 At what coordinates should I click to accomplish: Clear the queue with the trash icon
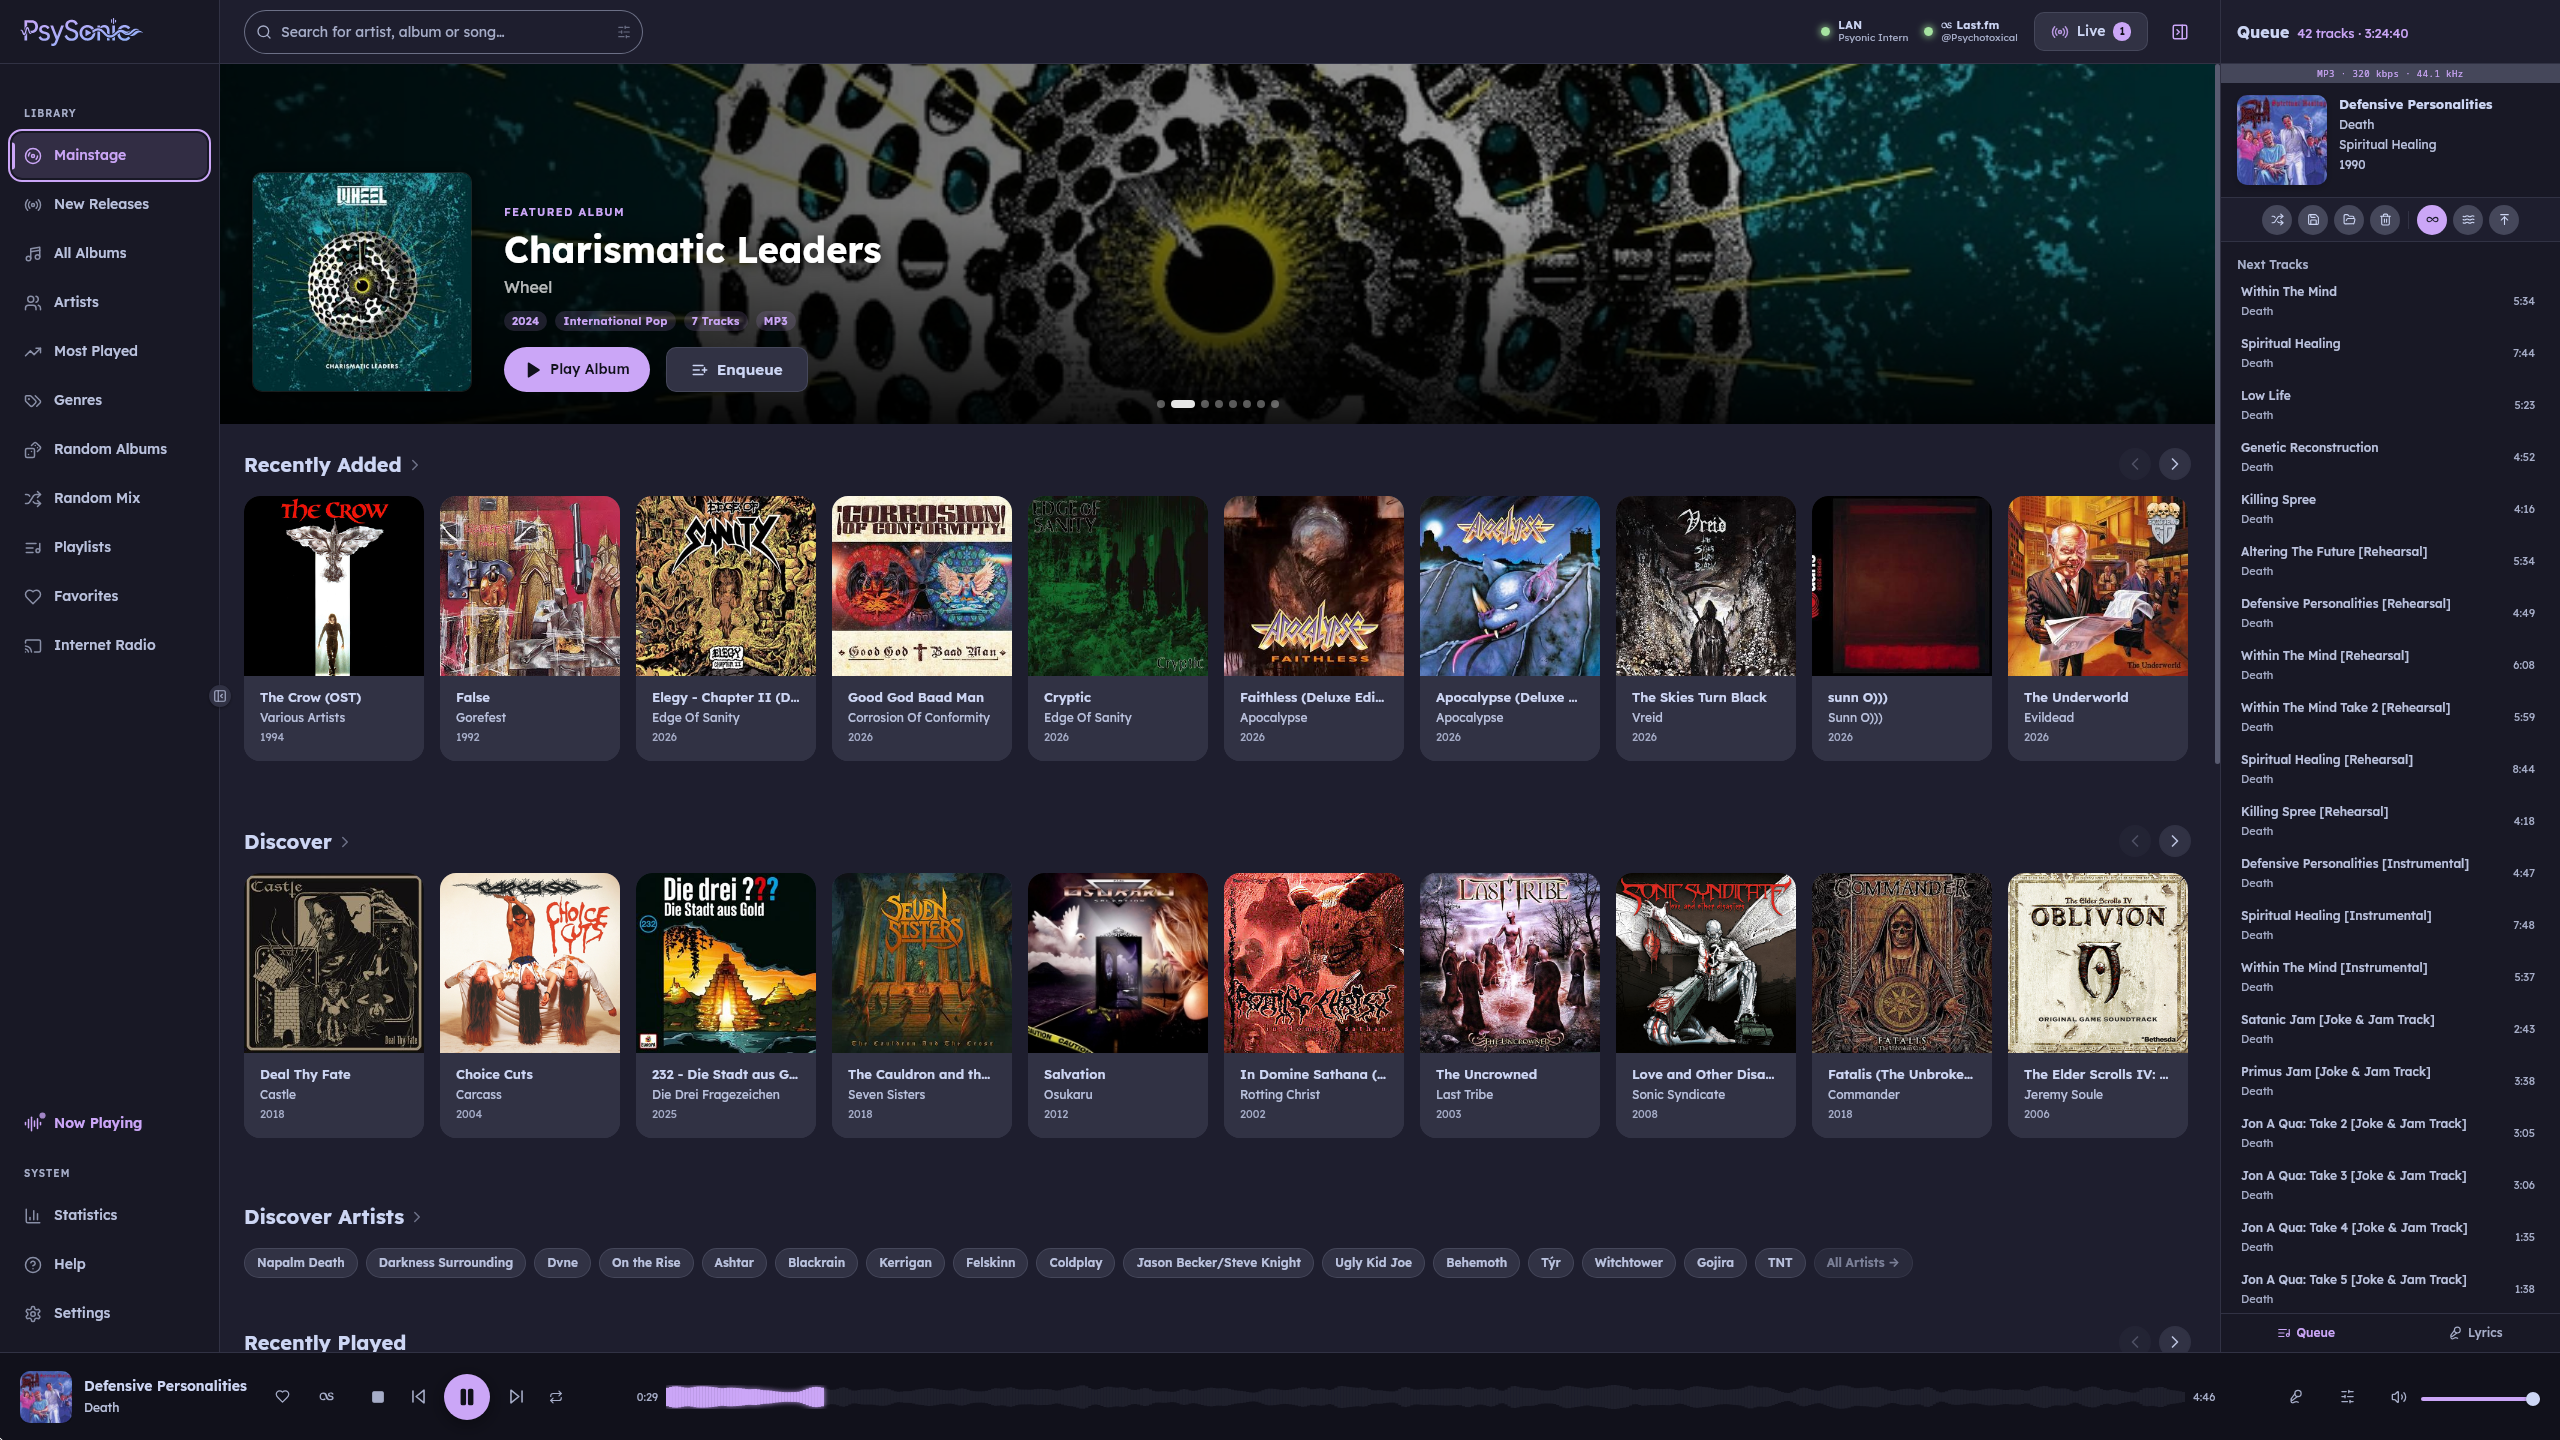tap(2385, 220)
